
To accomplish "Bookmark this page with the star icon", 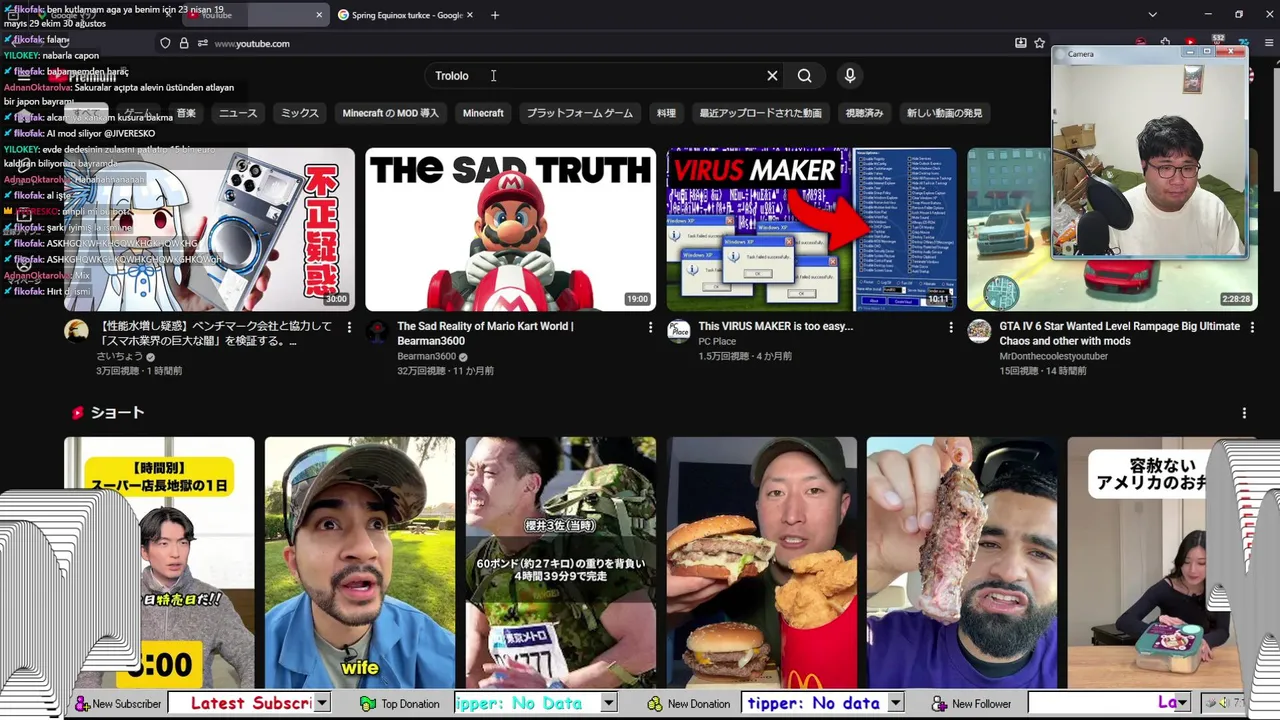I will click(1040, 43).
